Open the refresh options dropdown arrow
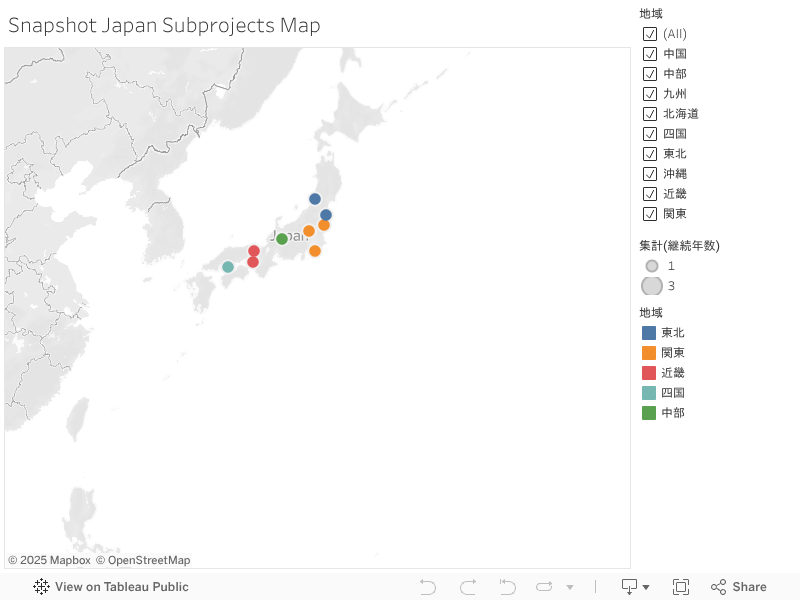 coord(570,587)
